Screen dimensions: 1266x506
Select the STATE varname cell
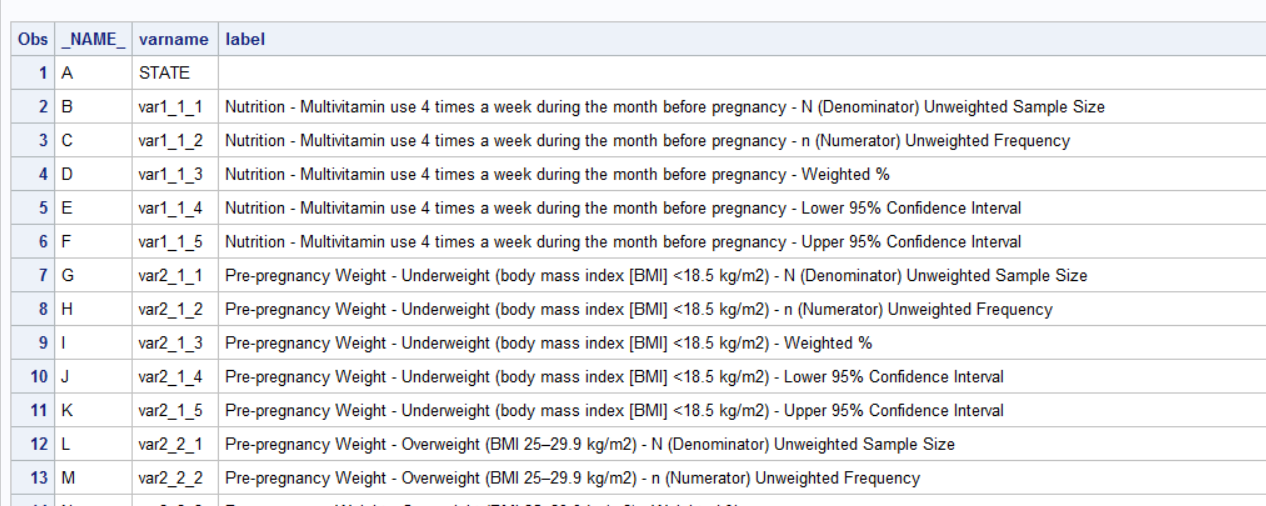click(164, 73)
